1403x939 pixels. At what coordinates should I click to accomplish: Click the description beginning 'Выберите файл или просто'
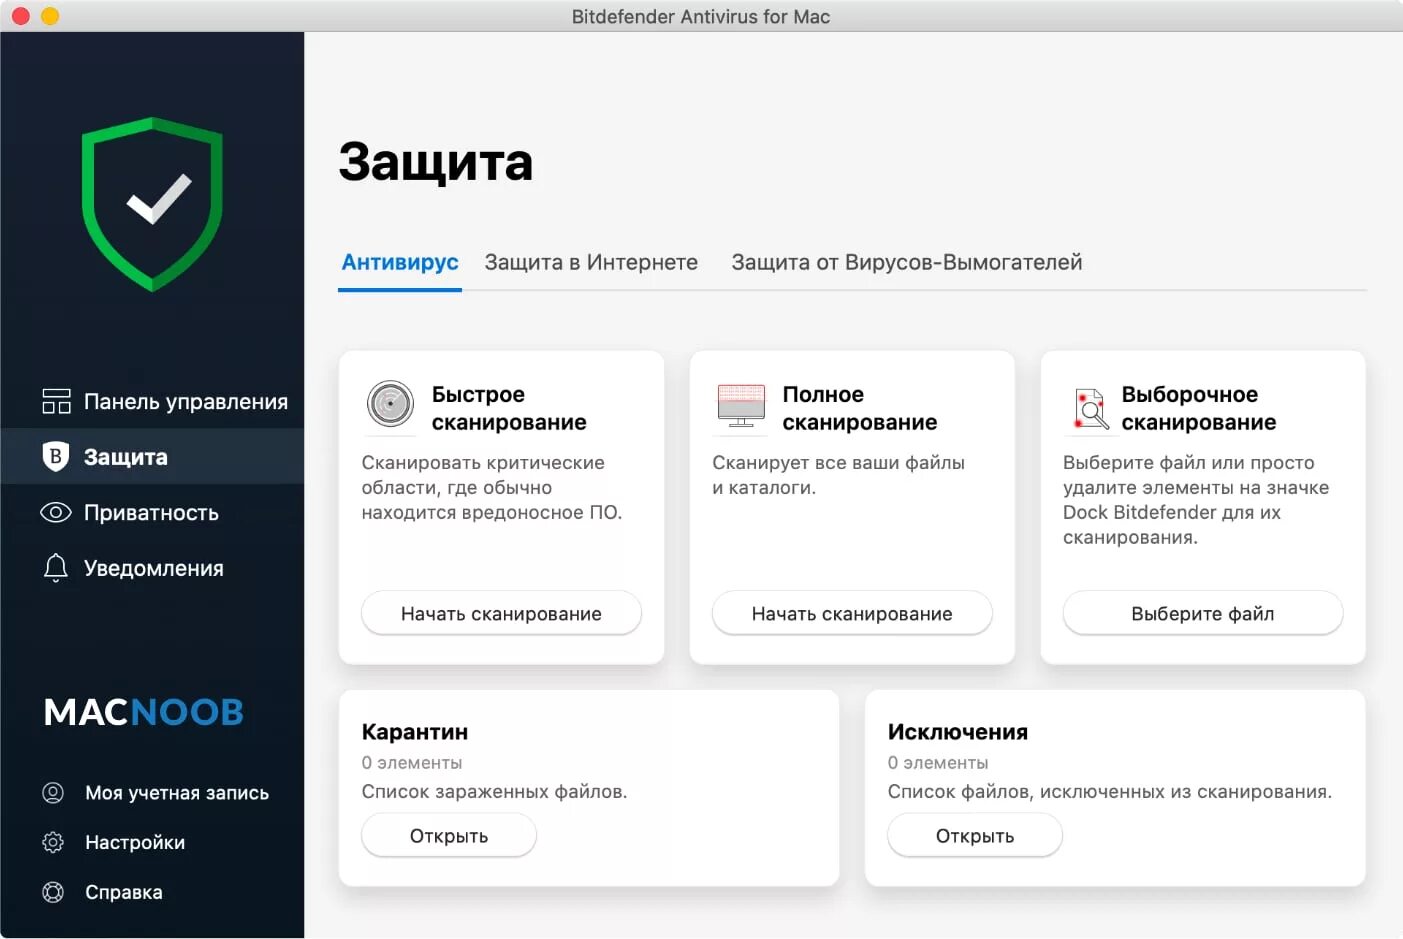tap(1196, 500)
